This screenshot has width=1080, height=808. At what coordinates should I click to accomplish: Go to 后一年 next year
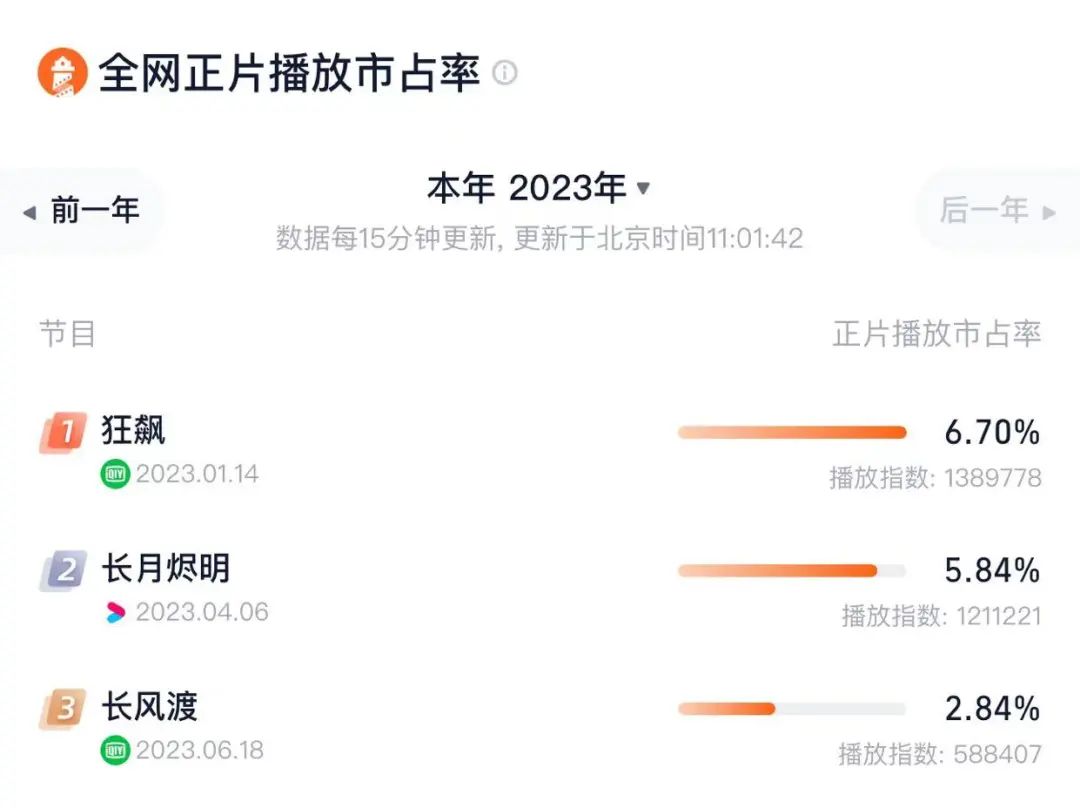(996, 211)
